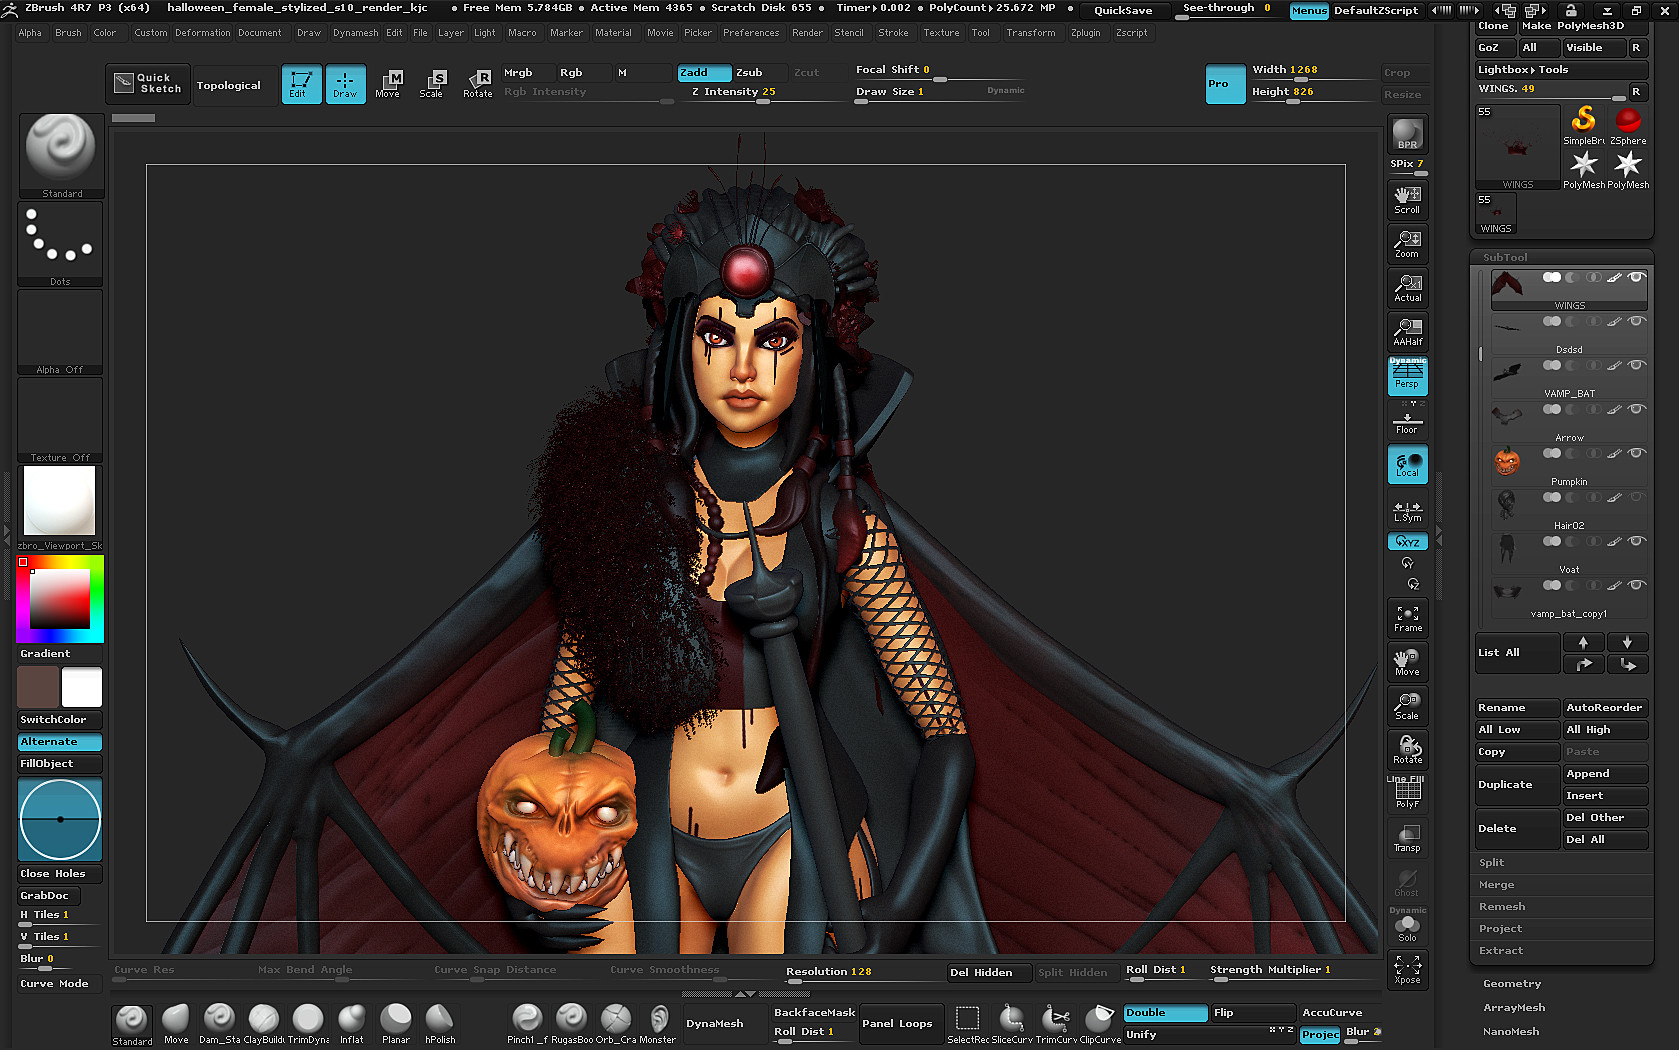Select the Standard brush thumbnail in left tray
1679x1050 pixels.
61,155
